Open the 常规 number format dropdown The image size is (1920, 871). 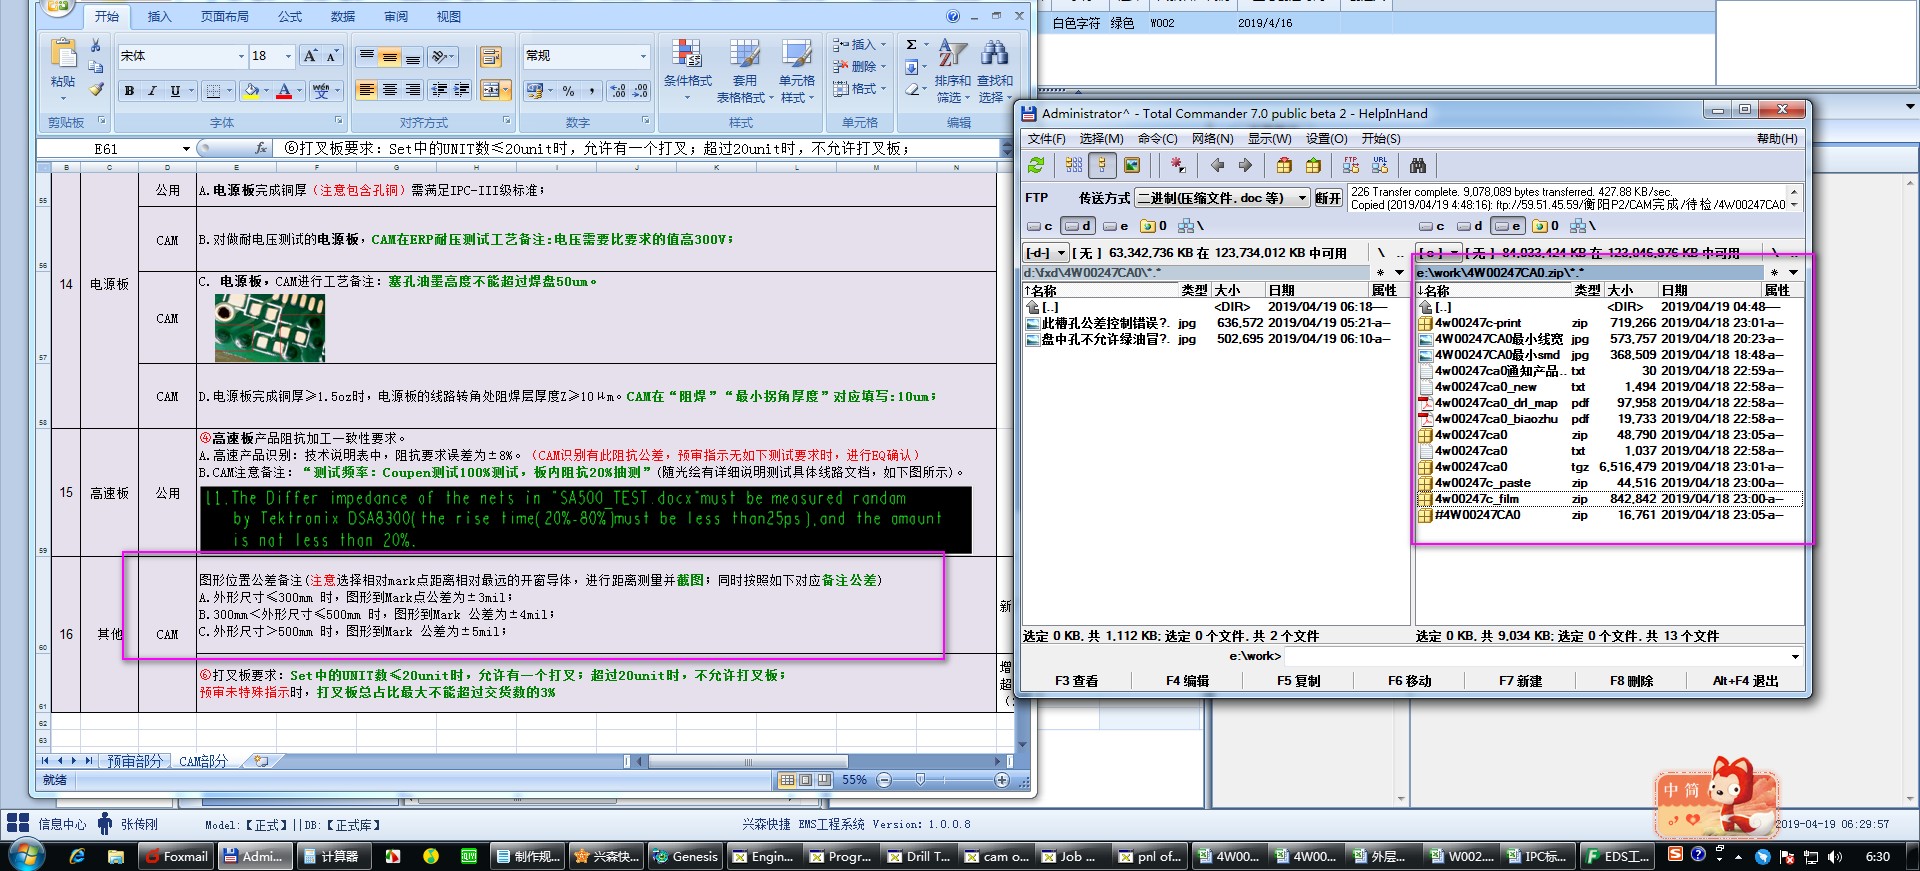click(x=643, y=56)
